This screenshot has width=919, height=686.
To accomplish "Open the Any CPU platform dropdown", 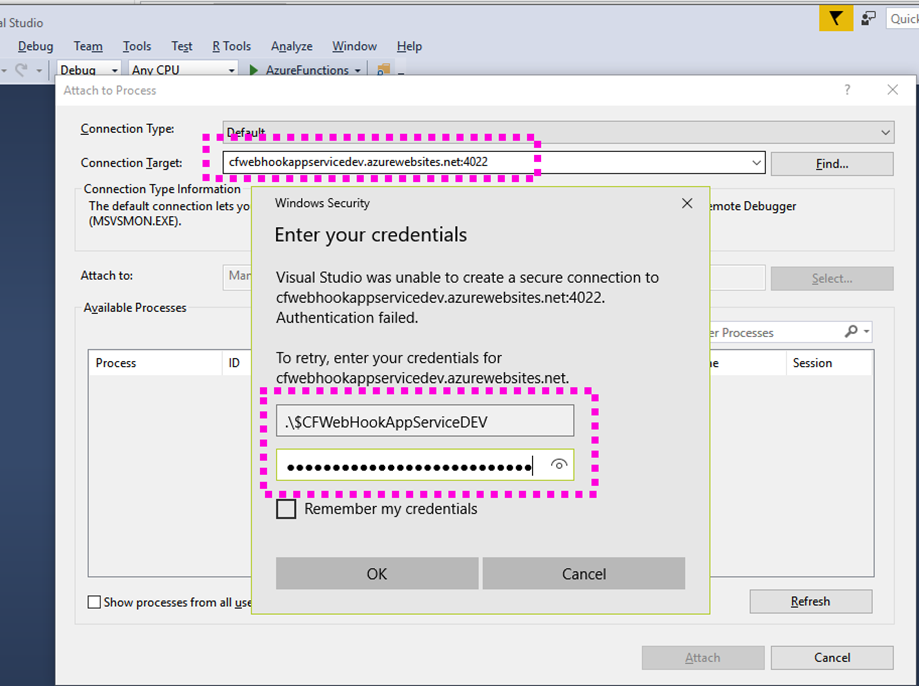I will click(x=232, y=71).
